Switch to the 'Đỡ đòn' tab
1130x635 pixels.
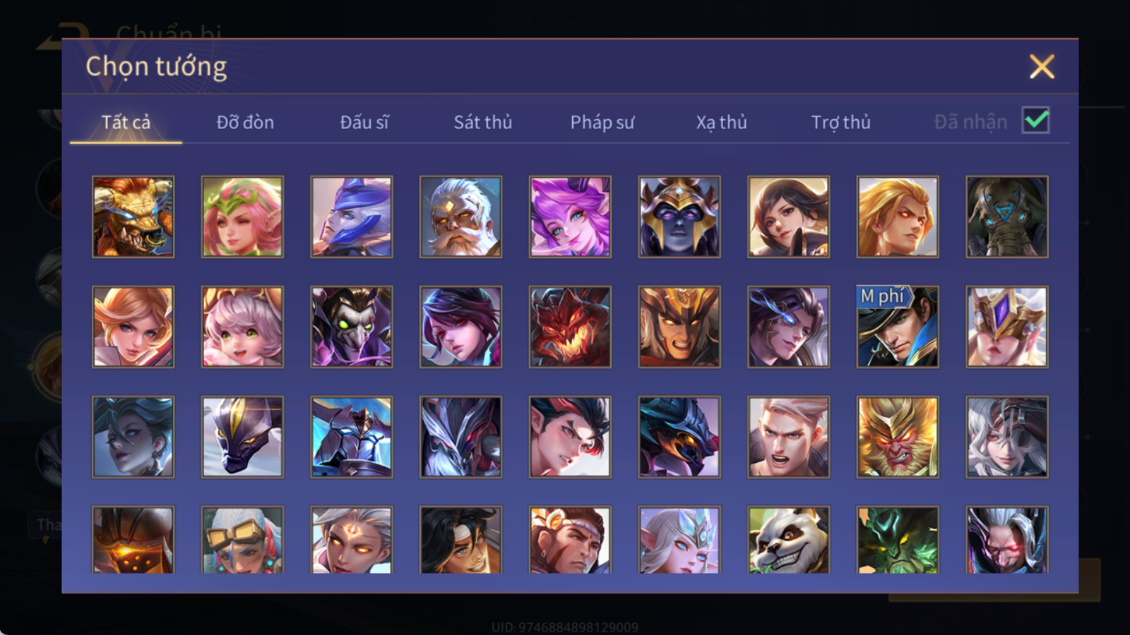245,122
